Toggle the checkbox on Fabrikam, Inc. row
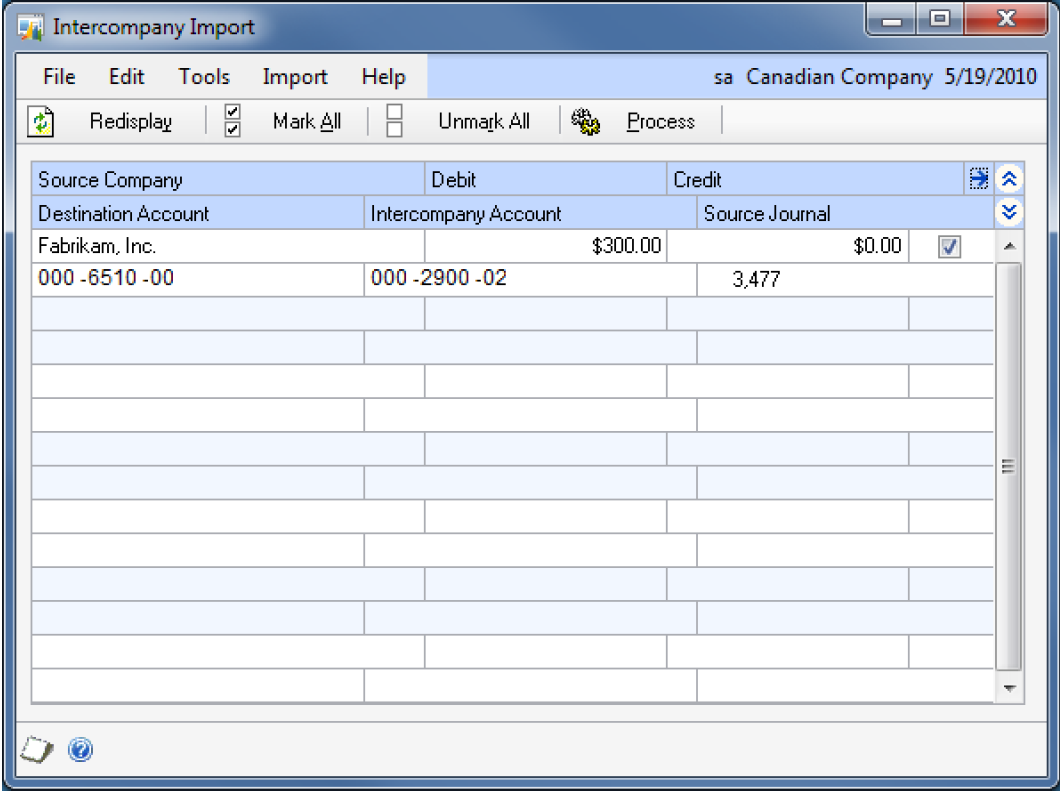This screenshot has height=792, width=1060. pos(949,247)
